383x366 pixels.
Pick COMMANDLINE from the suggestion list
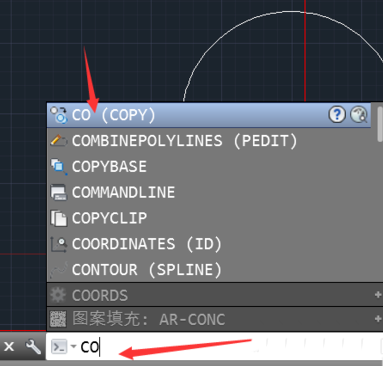tap(209, 192)
